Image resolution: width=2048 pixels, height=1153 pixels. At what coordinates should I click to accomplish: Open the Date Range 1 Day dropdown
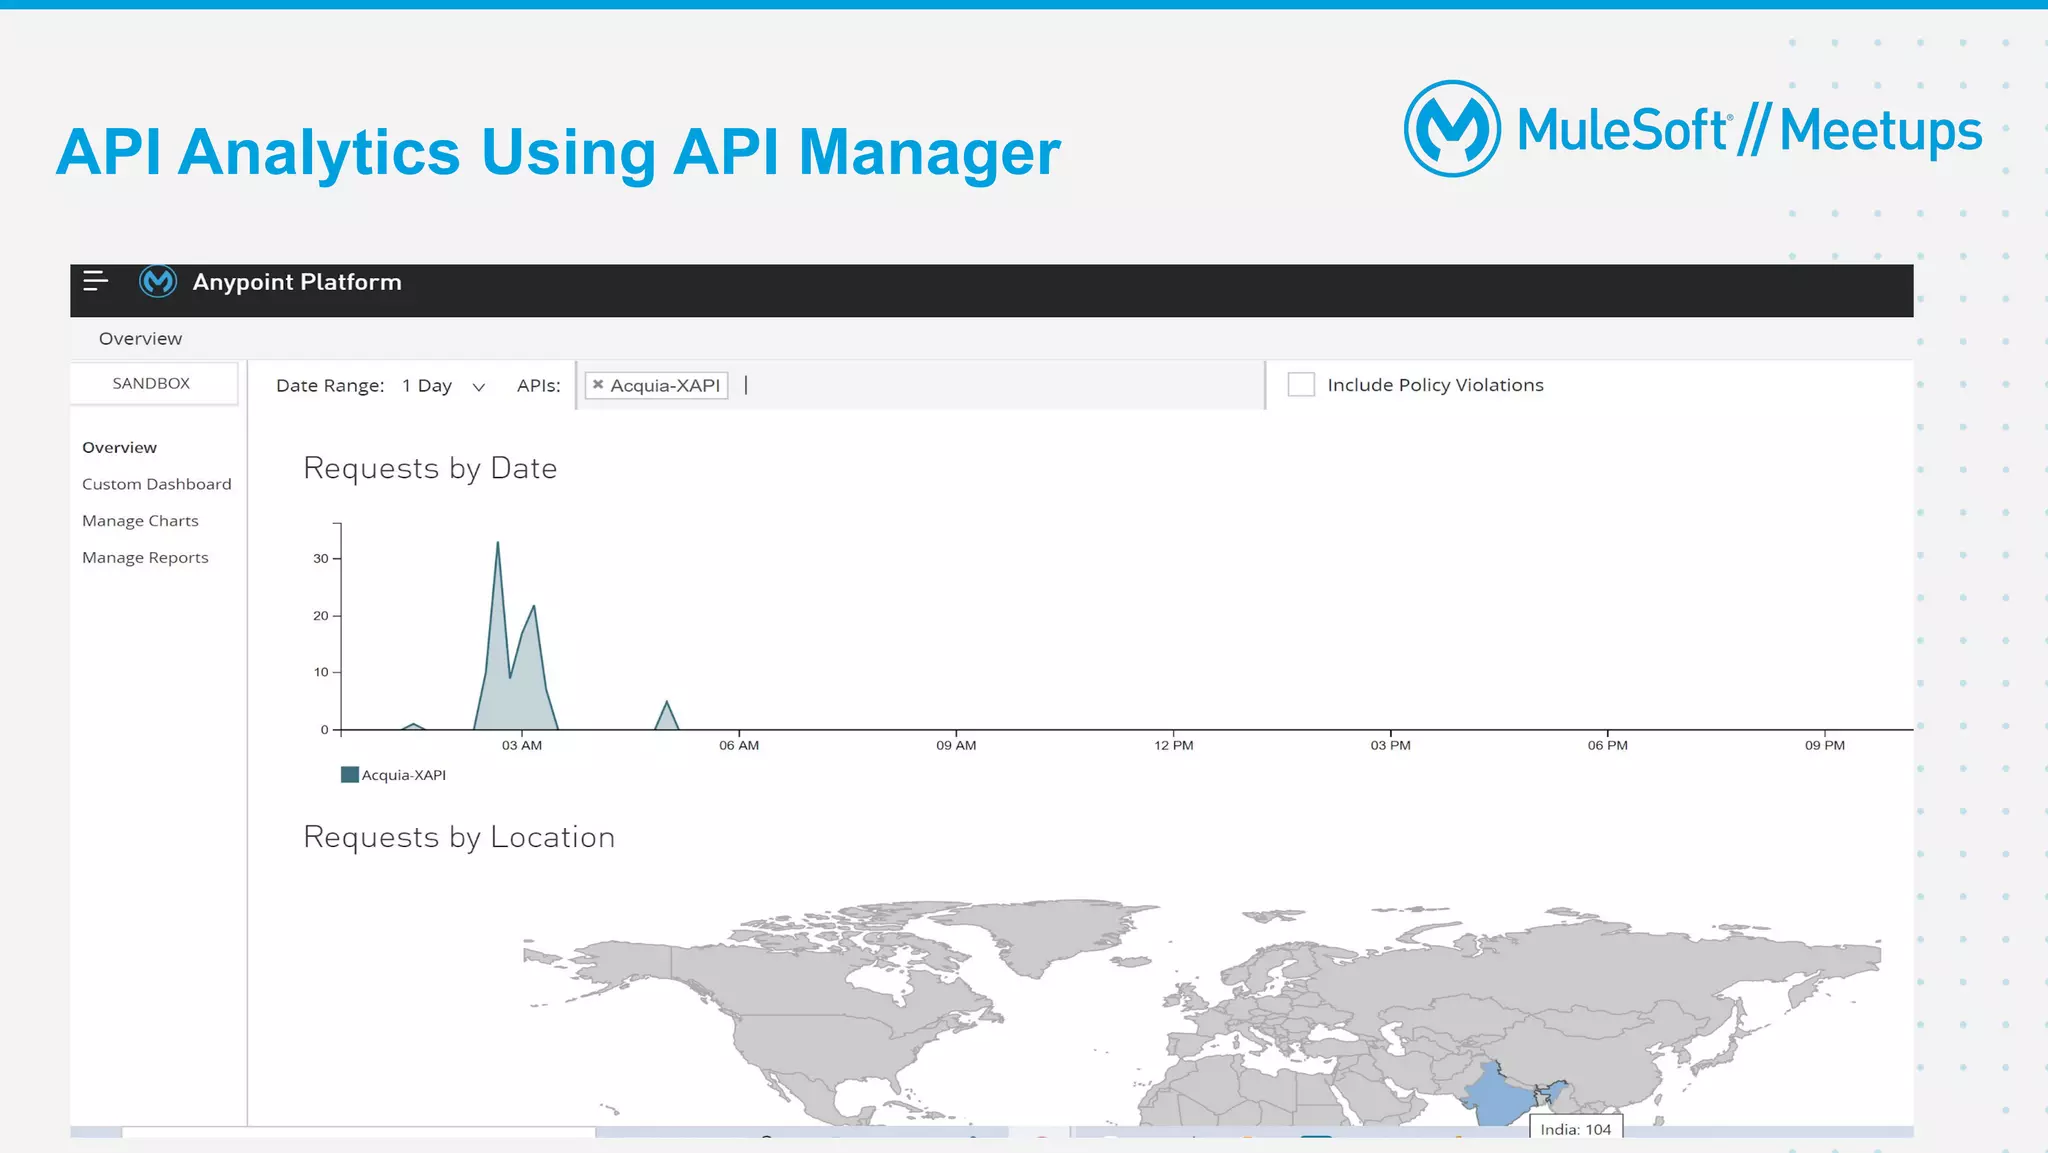tap(444, 386)
